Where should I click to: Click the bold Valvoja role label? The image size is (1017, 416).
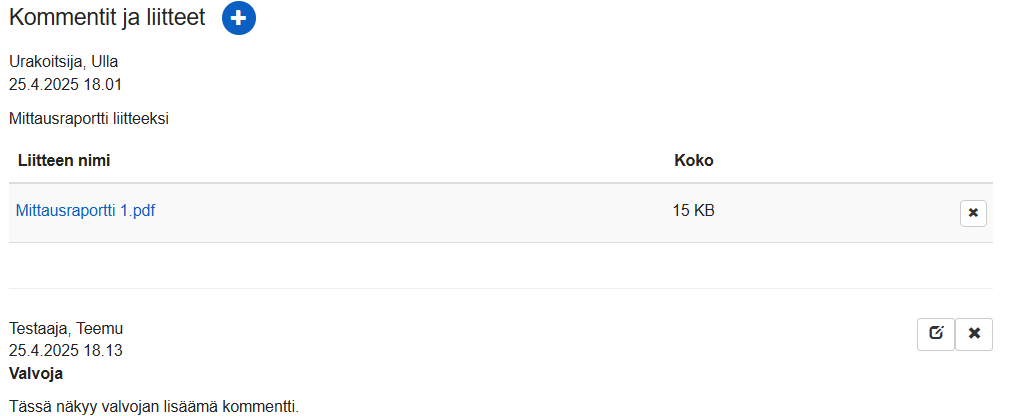tap(36, 374)
